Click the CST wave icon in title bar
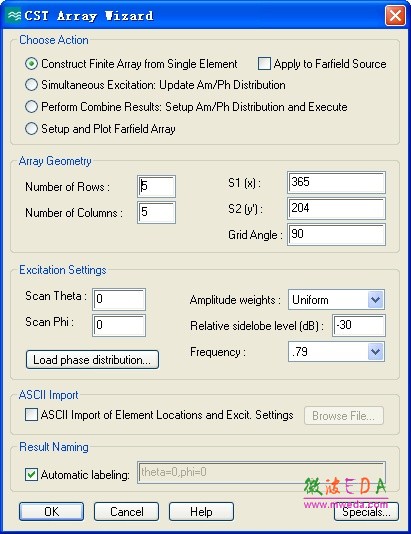 [x=13, y=16]
